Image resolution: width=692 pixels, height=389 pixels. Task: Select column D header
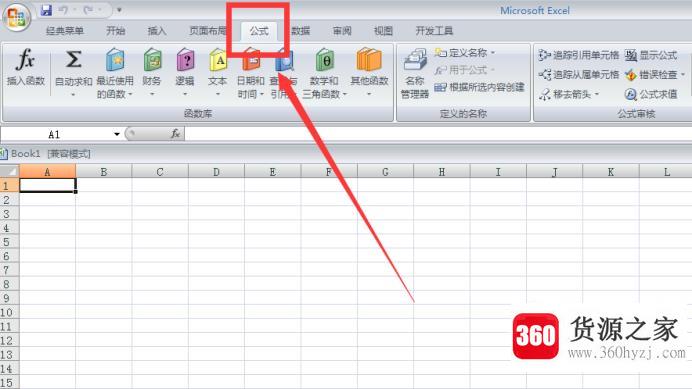pos(216,172)
